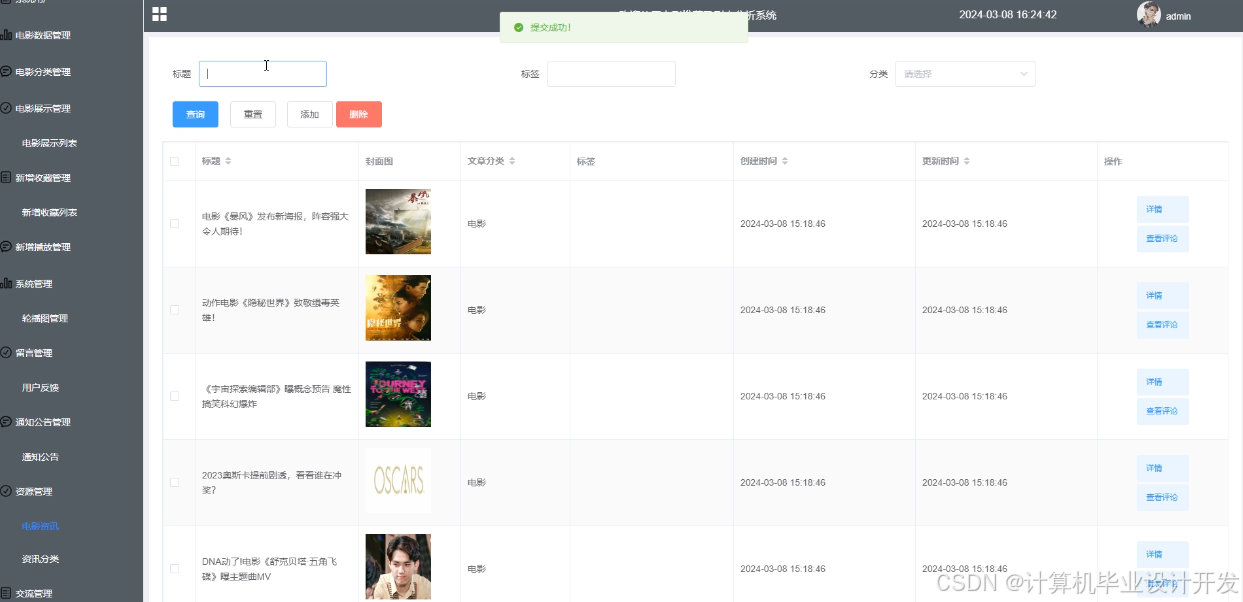Open the 分类 请选择 dropdown
This screenshot has width=1243, height=602.
coord(965,74)
